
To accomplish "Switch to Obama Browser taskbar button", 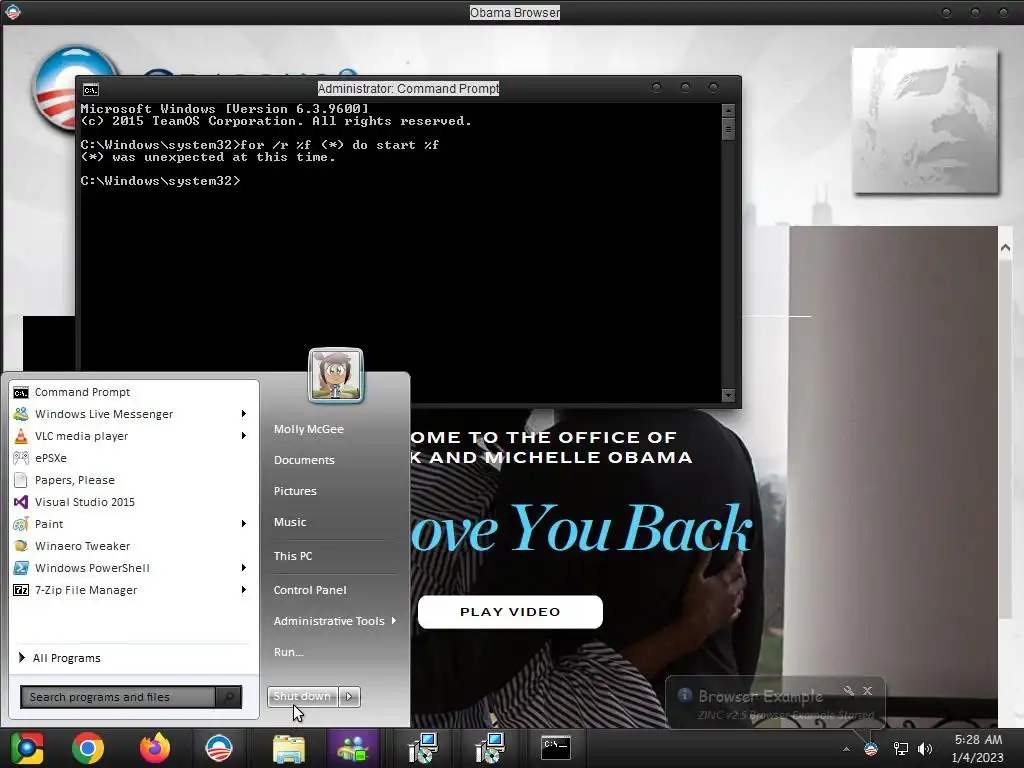I will pyautogui.click(x=219, y=748).
